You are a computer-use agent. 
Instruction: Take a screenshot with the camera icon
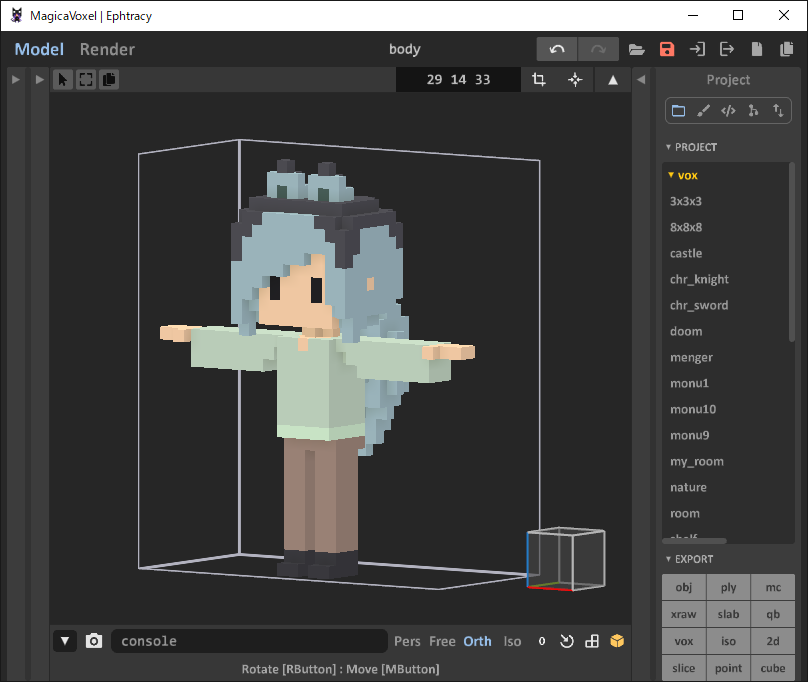[94, 641]
